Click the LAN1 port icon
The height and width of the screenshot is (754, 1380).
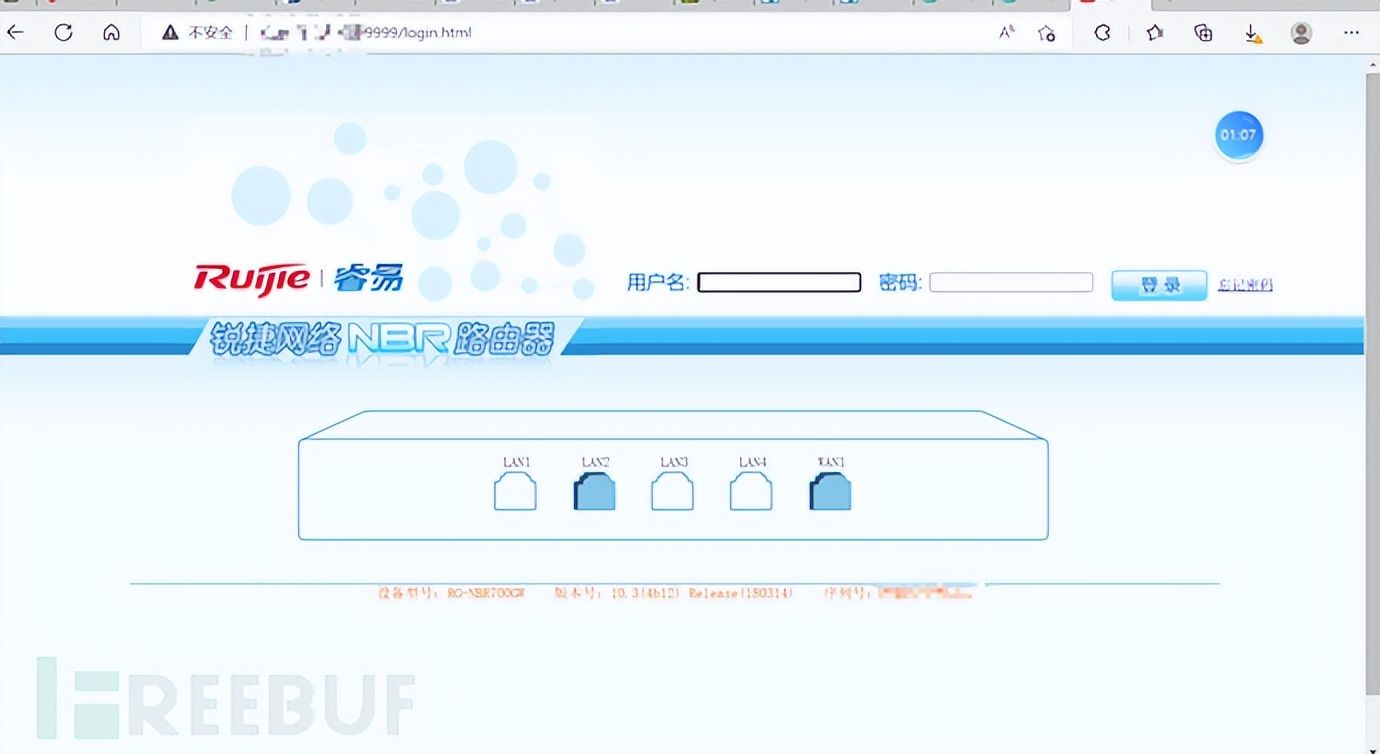515,492
